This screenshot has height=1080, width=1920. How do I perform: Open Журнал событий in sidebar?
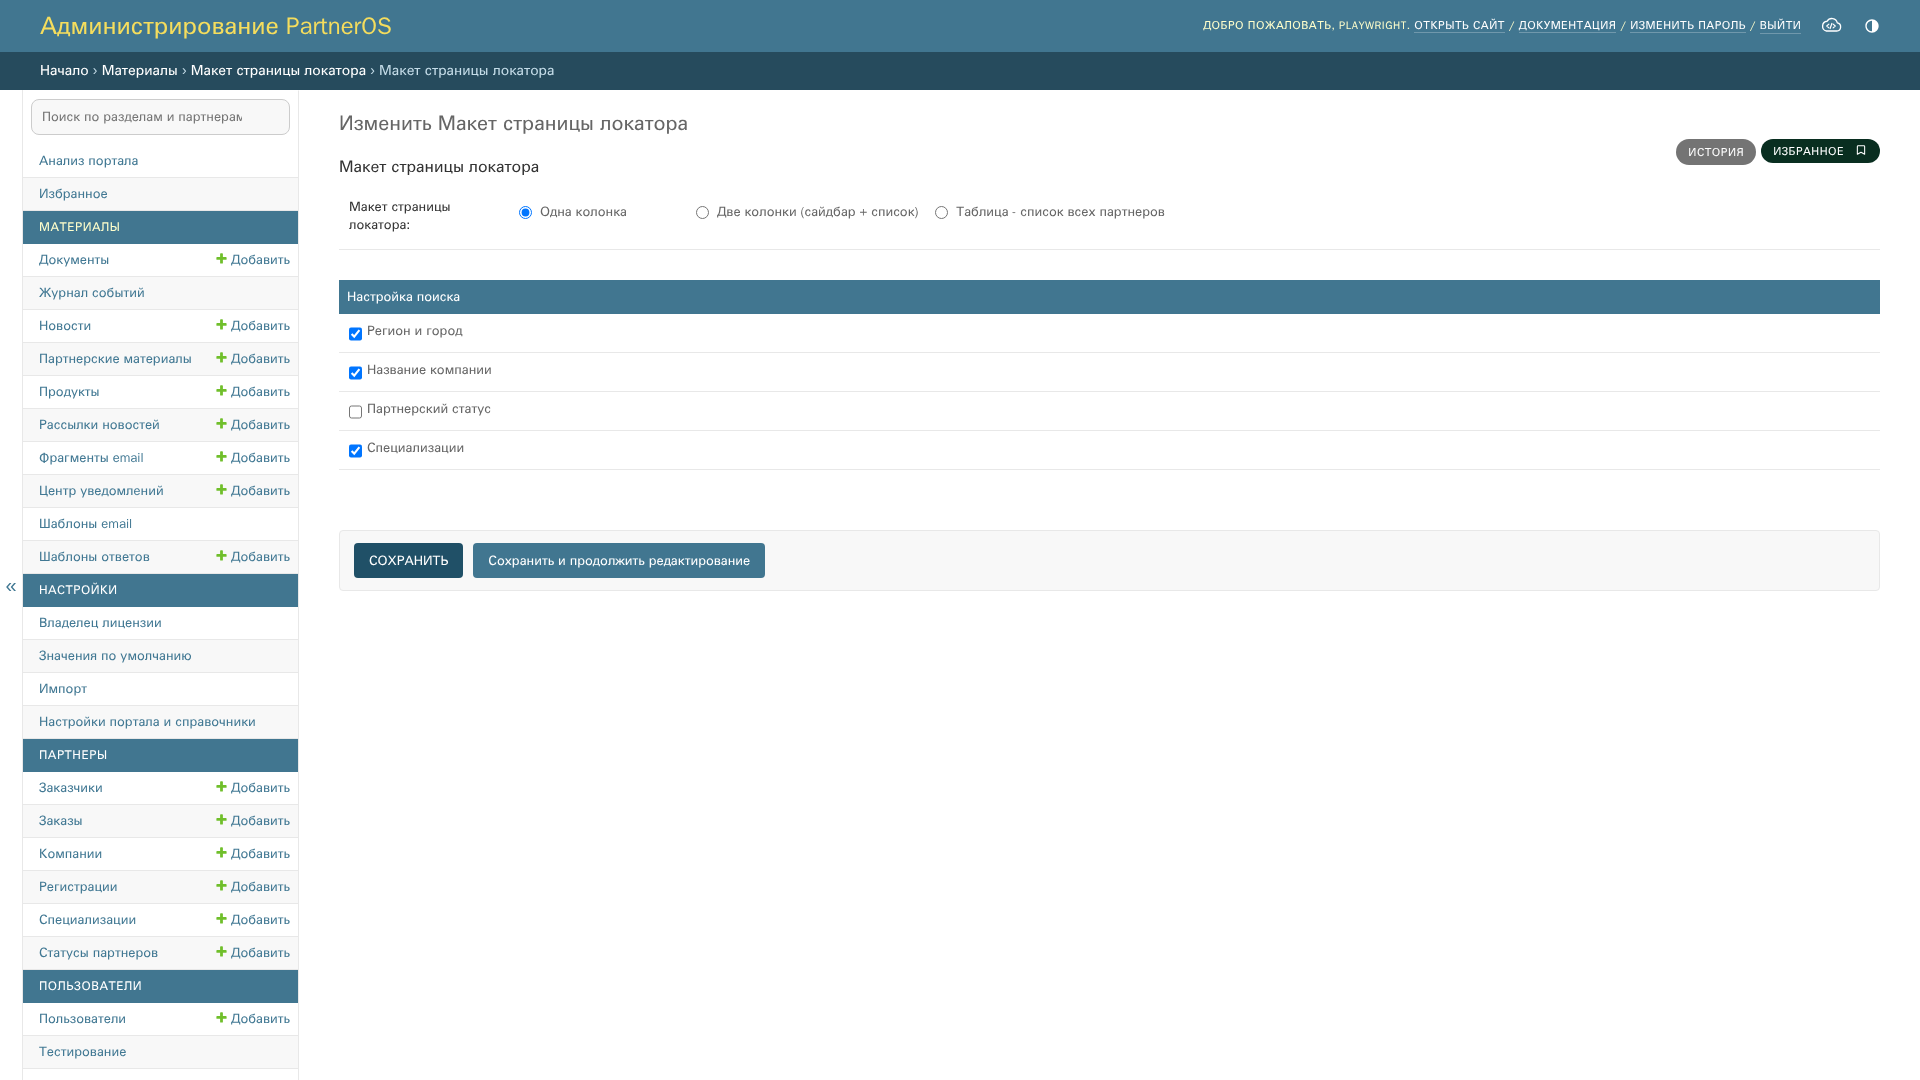click(92, 293)
